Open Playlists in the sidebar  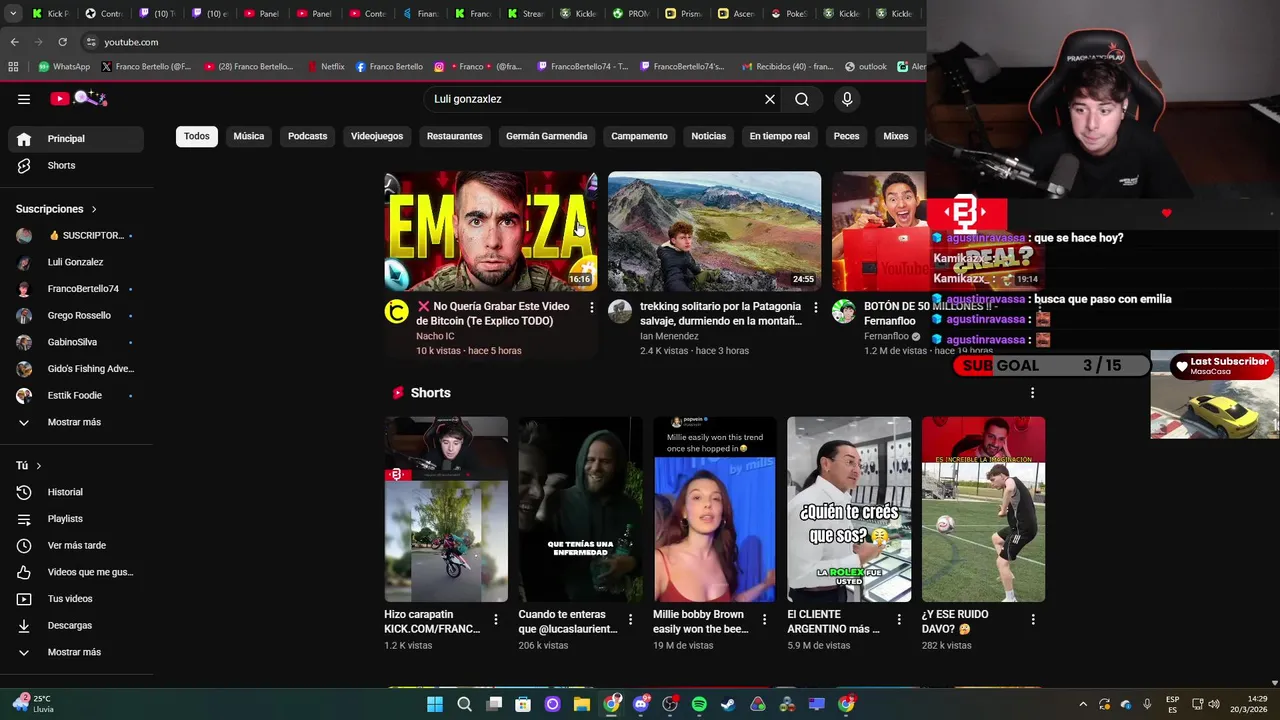coord(76,519)
